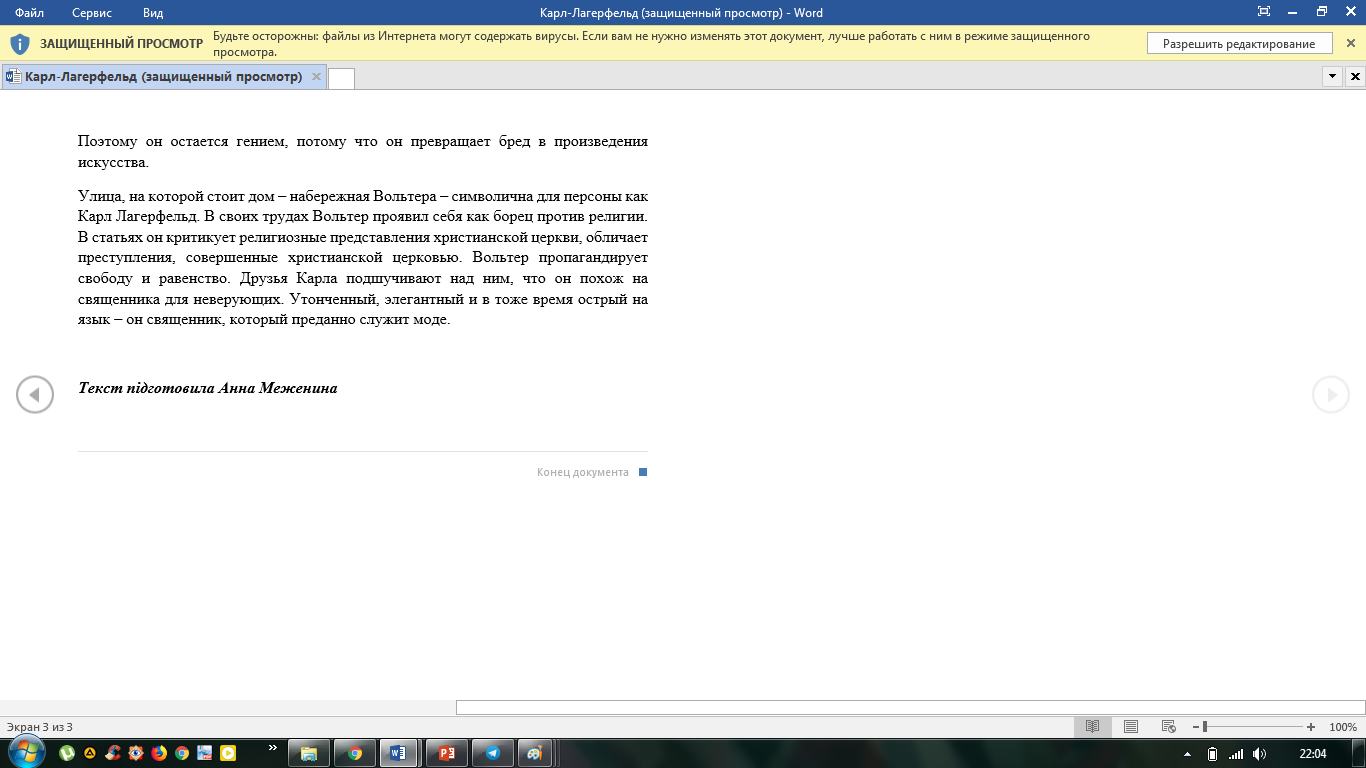
Task: Open the document tab list dropdown
Action: (1332, 77)
